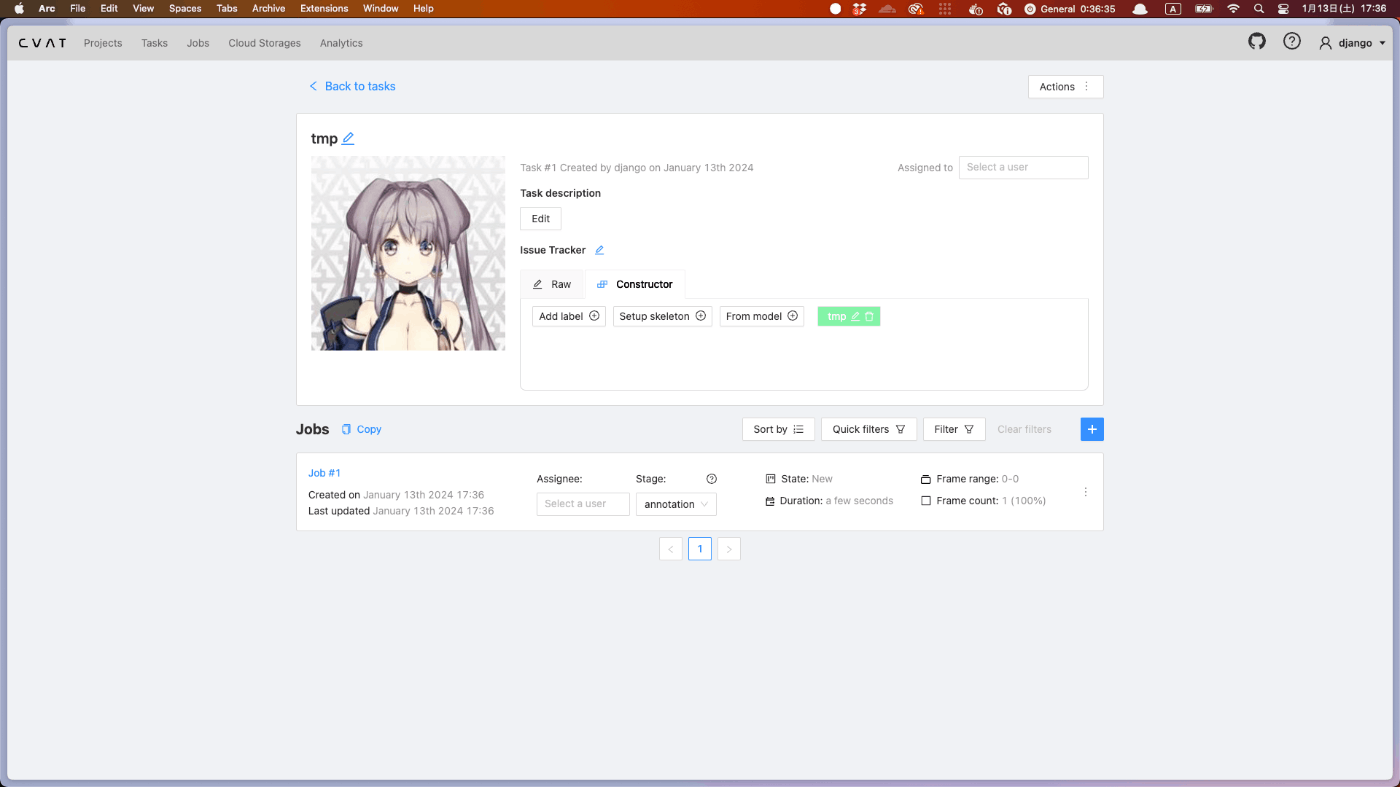Open the Filter builder
Screen dimensions: 1400x787
pyautogui.click(x=954, y=429)
